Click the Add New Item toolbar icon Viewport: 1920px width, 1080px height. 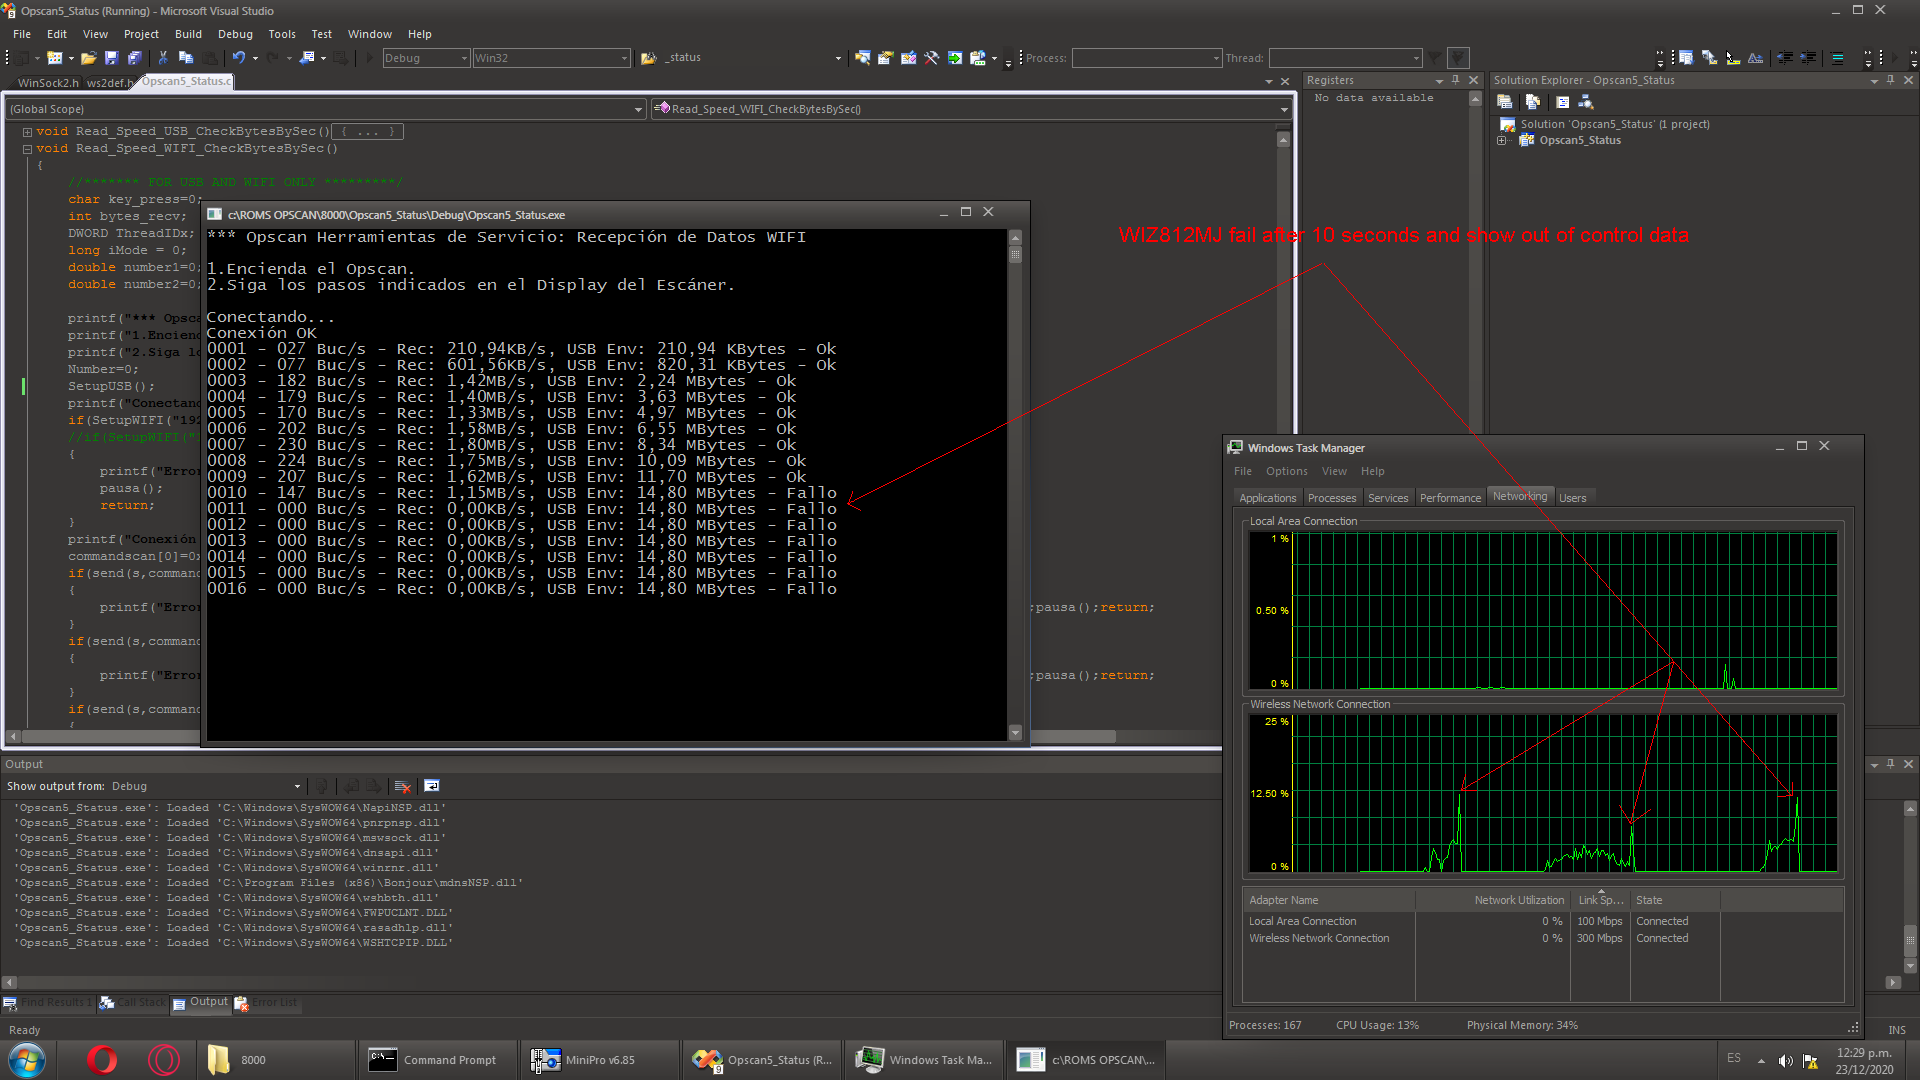(x=55, y=58)
